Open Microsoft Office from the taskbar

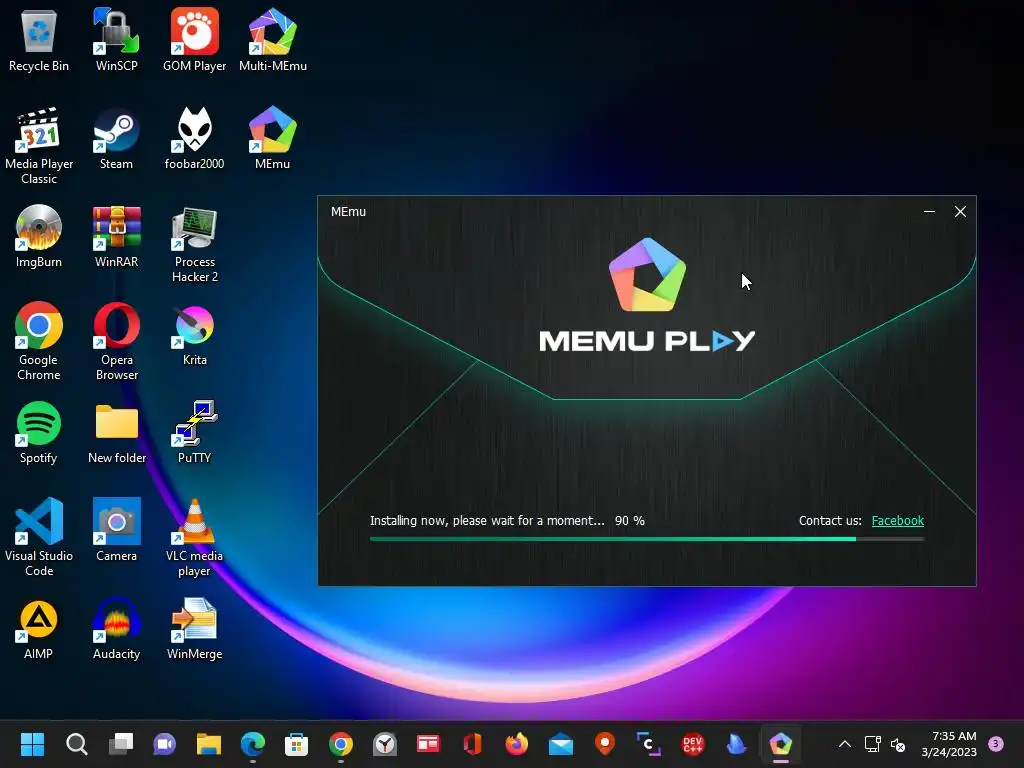tap(473, 744)
